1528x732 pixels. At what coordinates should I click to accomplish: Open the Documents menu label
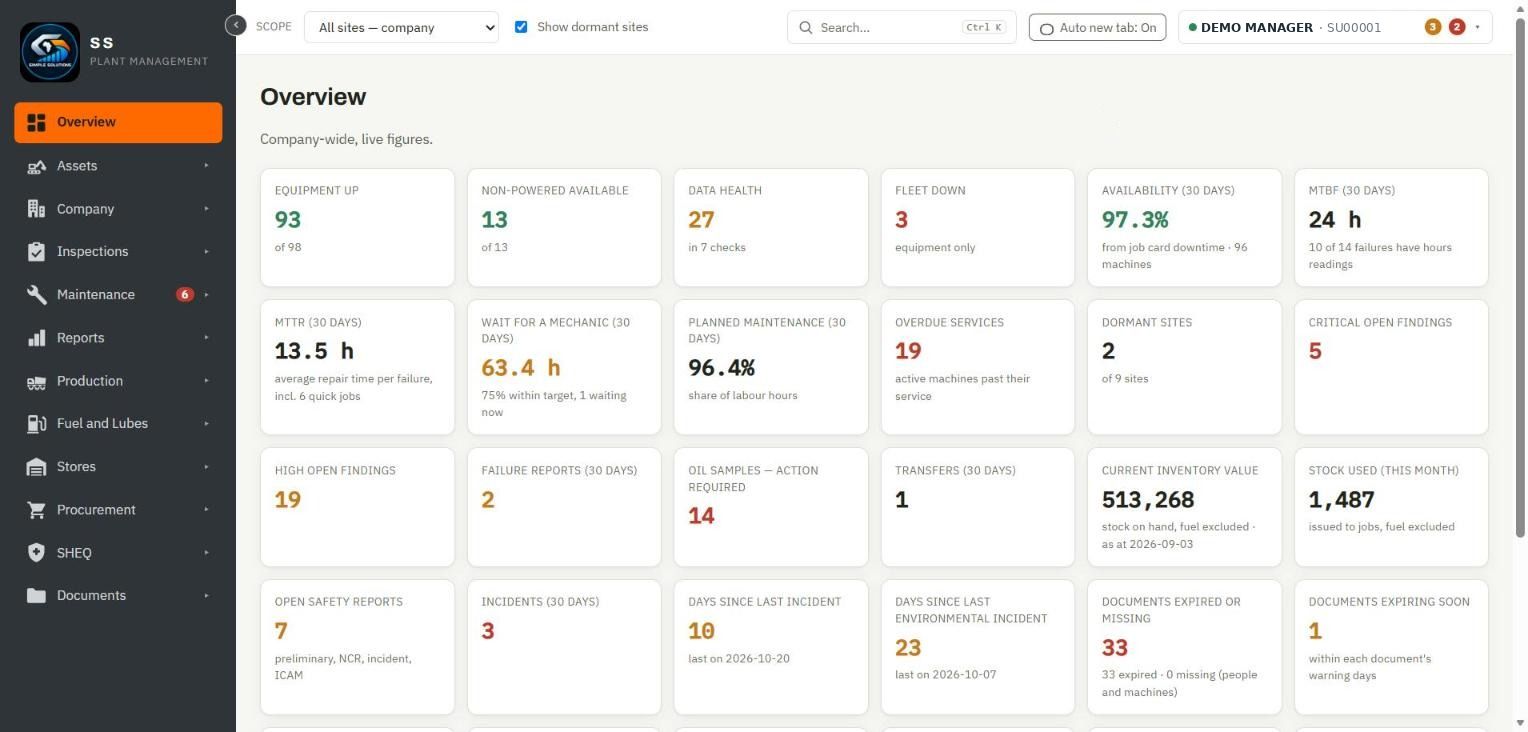point(91,596)
